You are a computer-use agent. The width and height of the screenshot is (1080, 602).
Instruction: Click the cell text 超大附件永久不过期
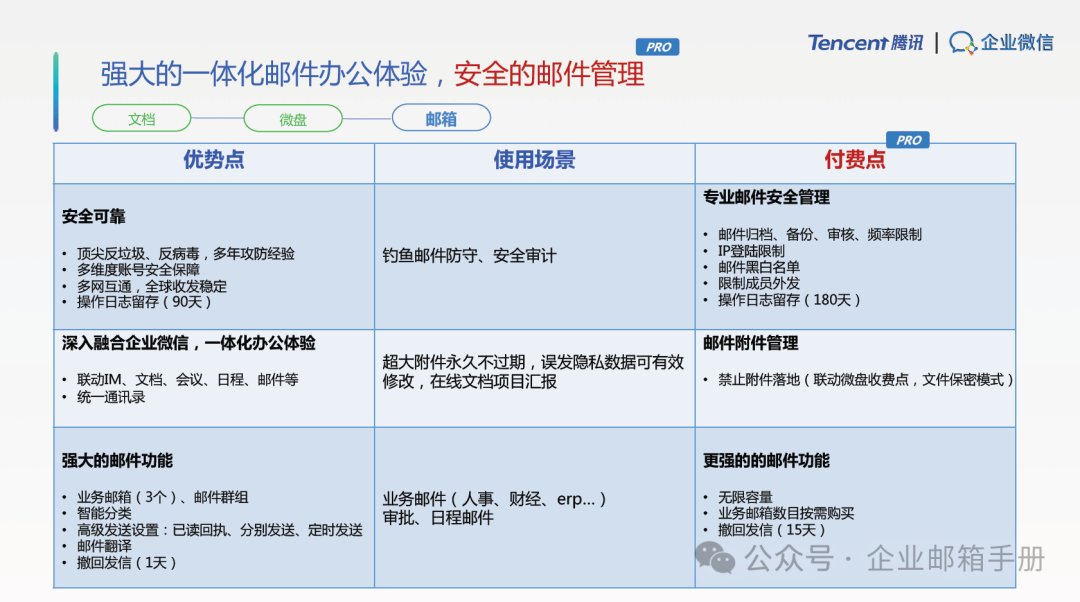coord(454,362)
